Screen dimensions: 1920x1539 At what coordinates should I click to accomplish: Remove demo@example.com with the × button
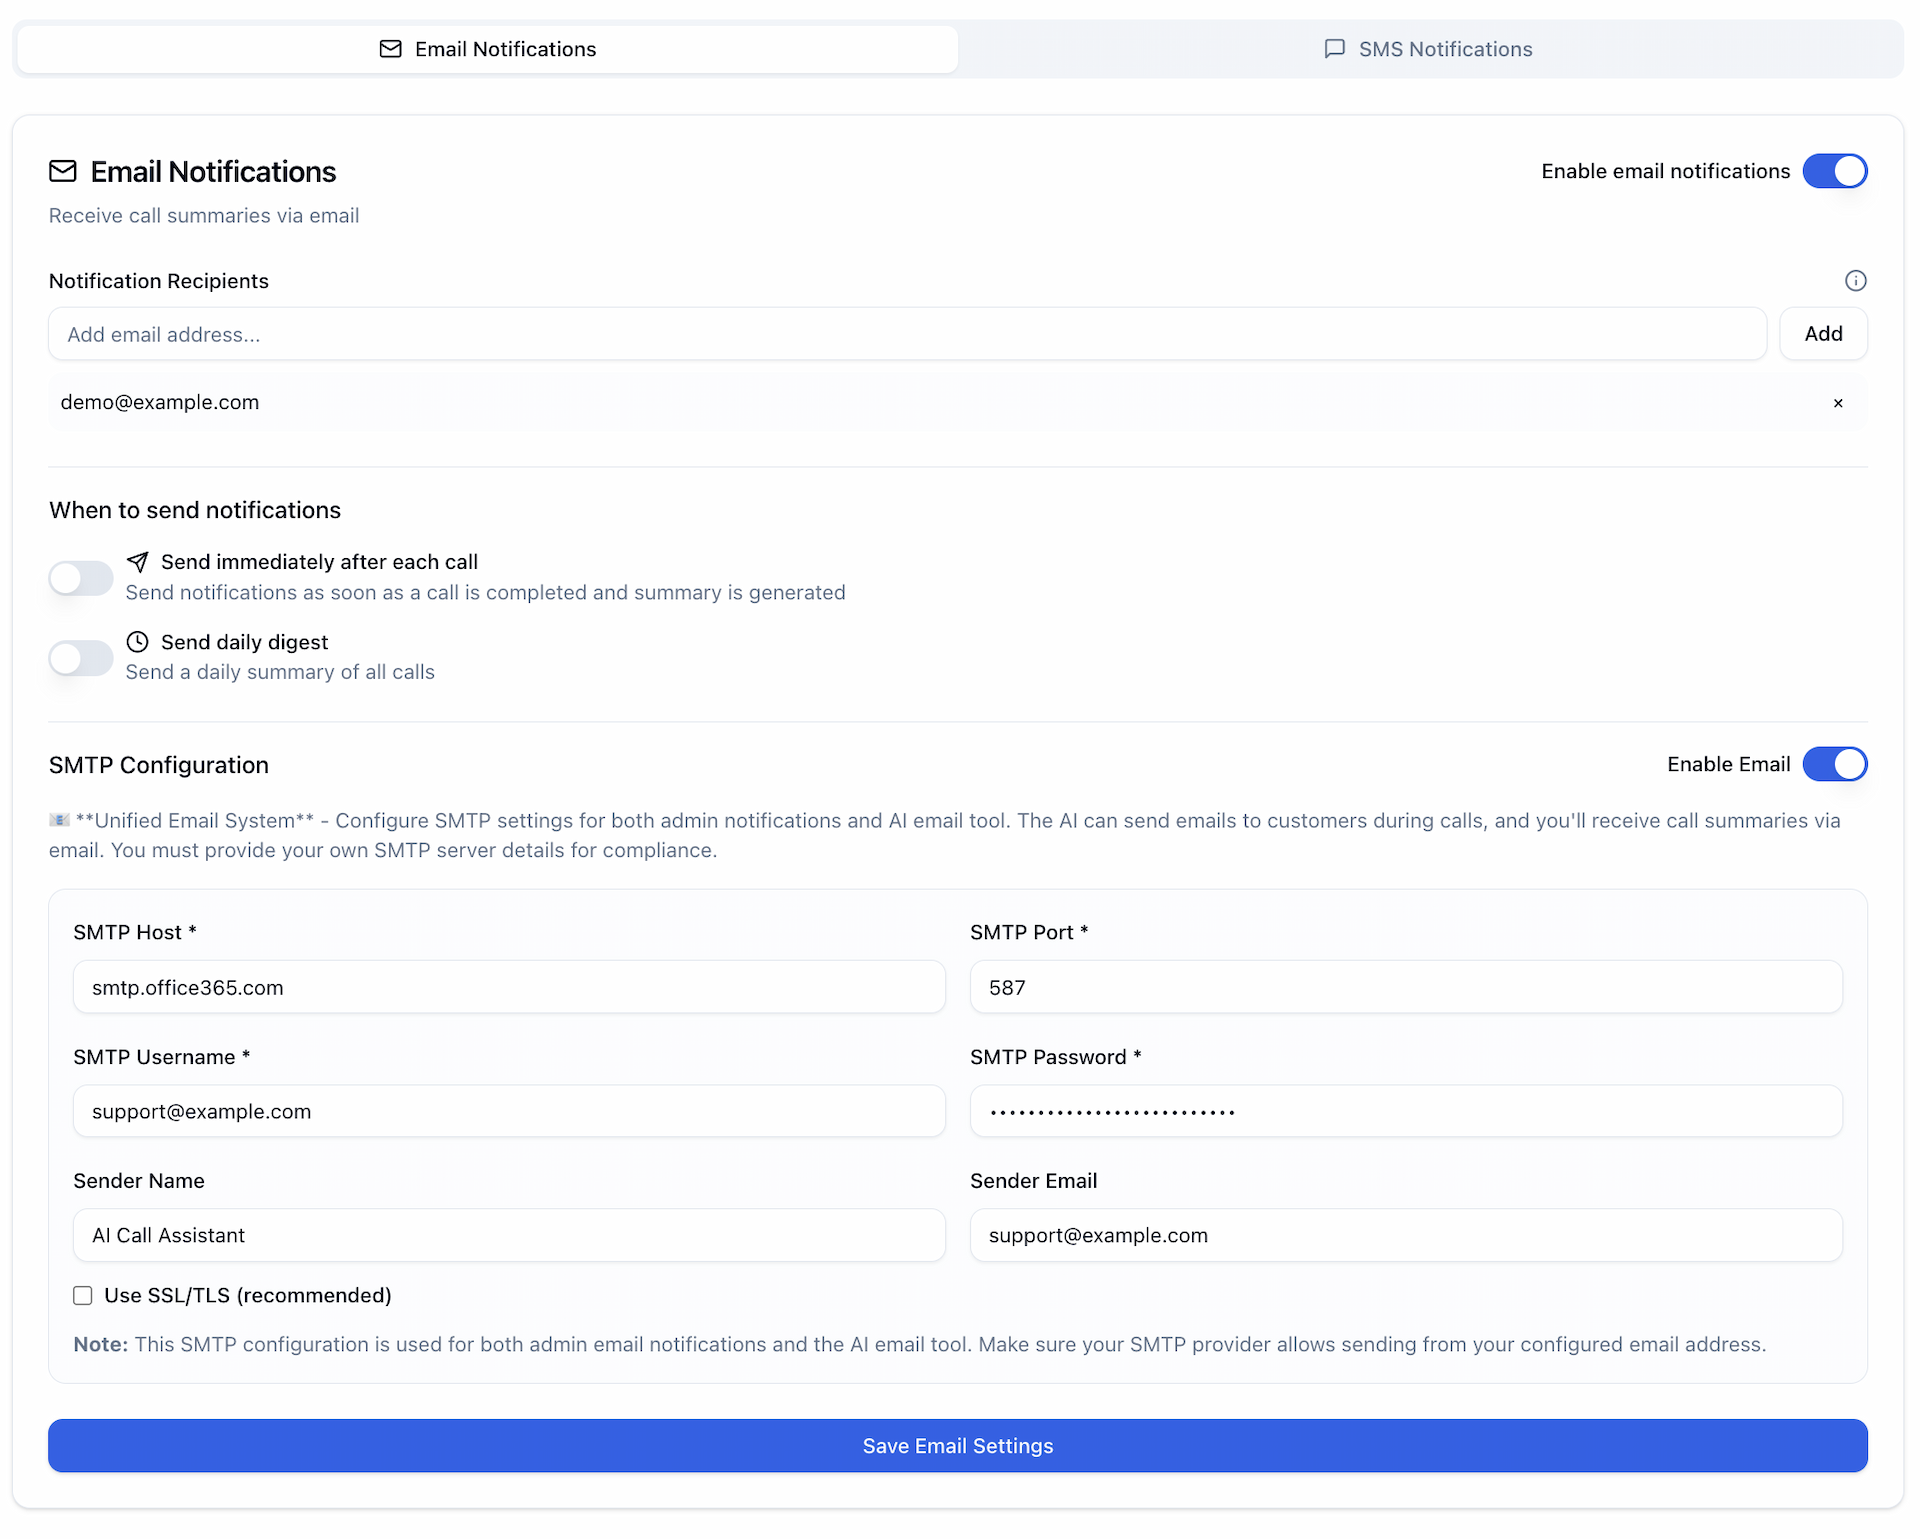click(1838, 403)
